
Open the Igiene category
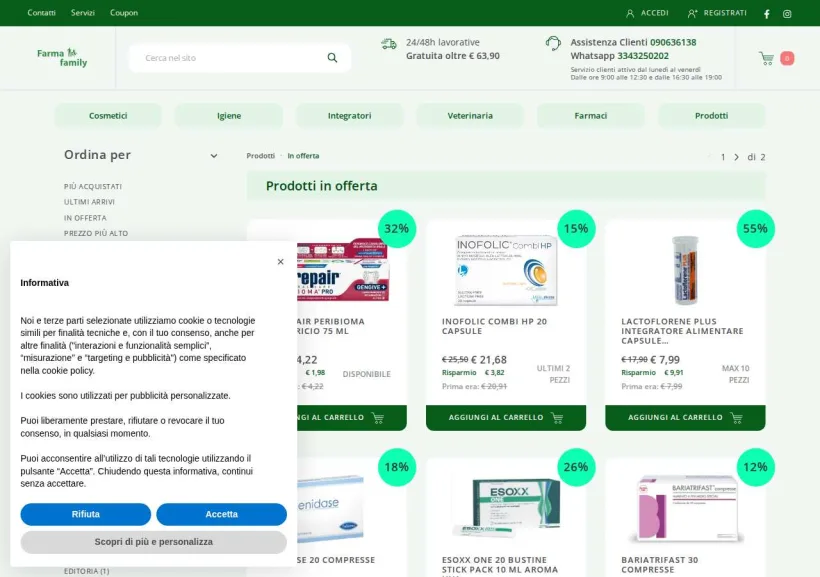coord(229,116)
